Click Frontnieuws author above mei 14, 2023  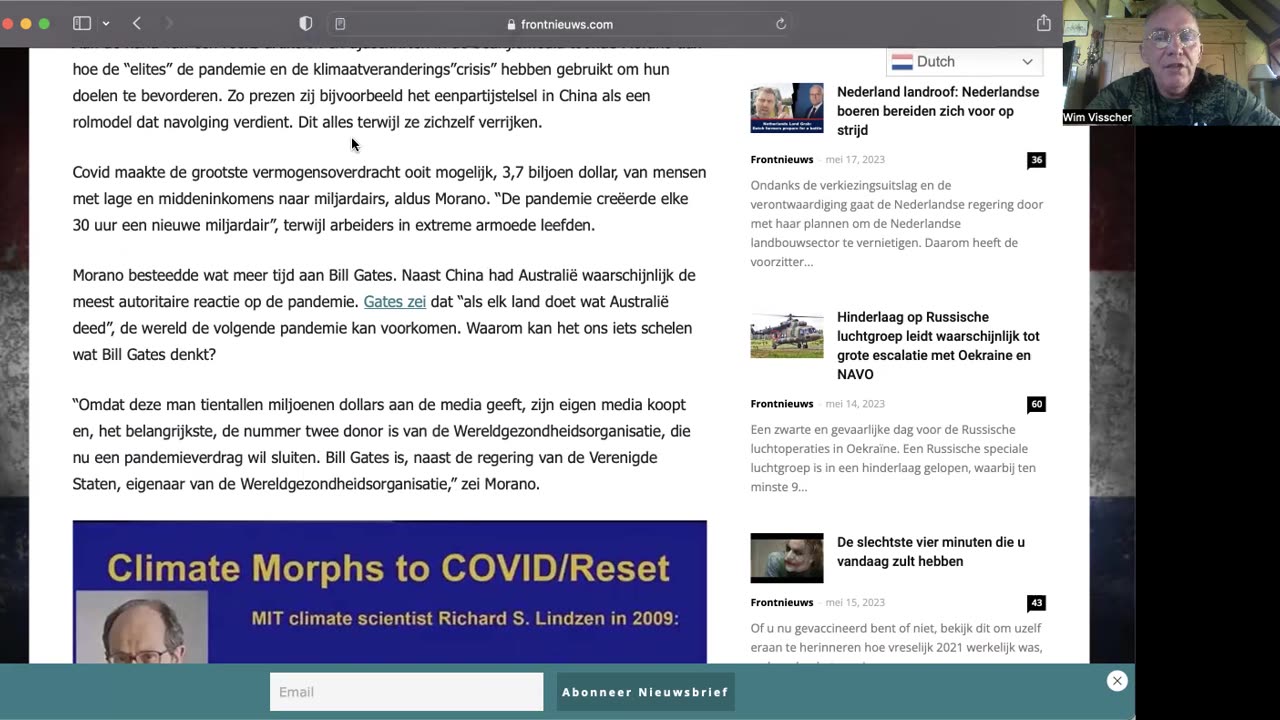pos(782,404)
